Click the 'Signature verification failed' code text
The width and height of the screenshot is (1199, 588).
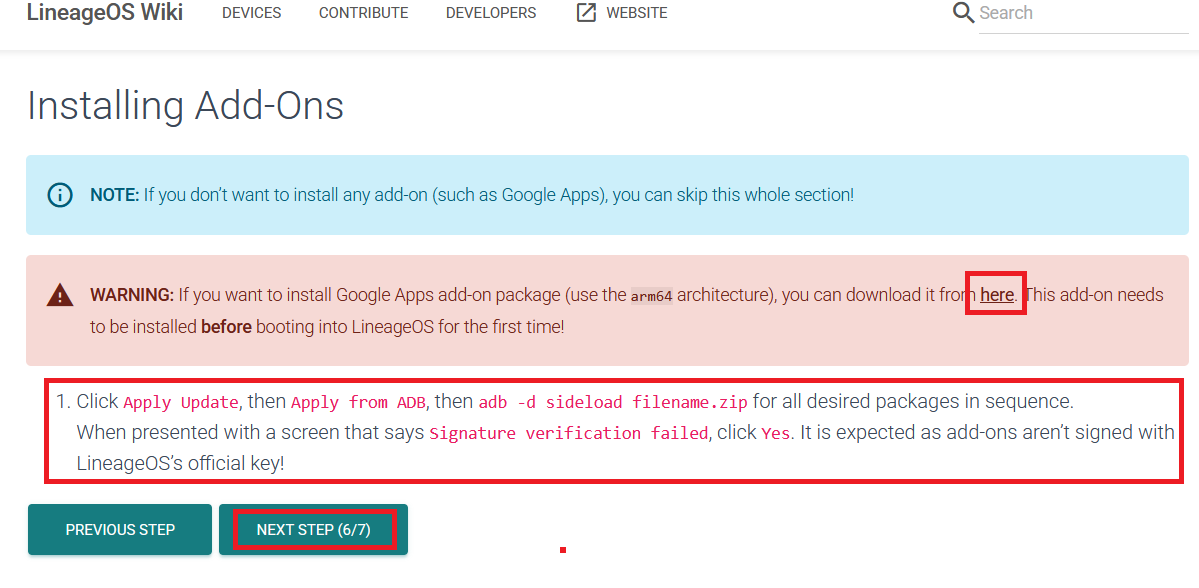569,434
